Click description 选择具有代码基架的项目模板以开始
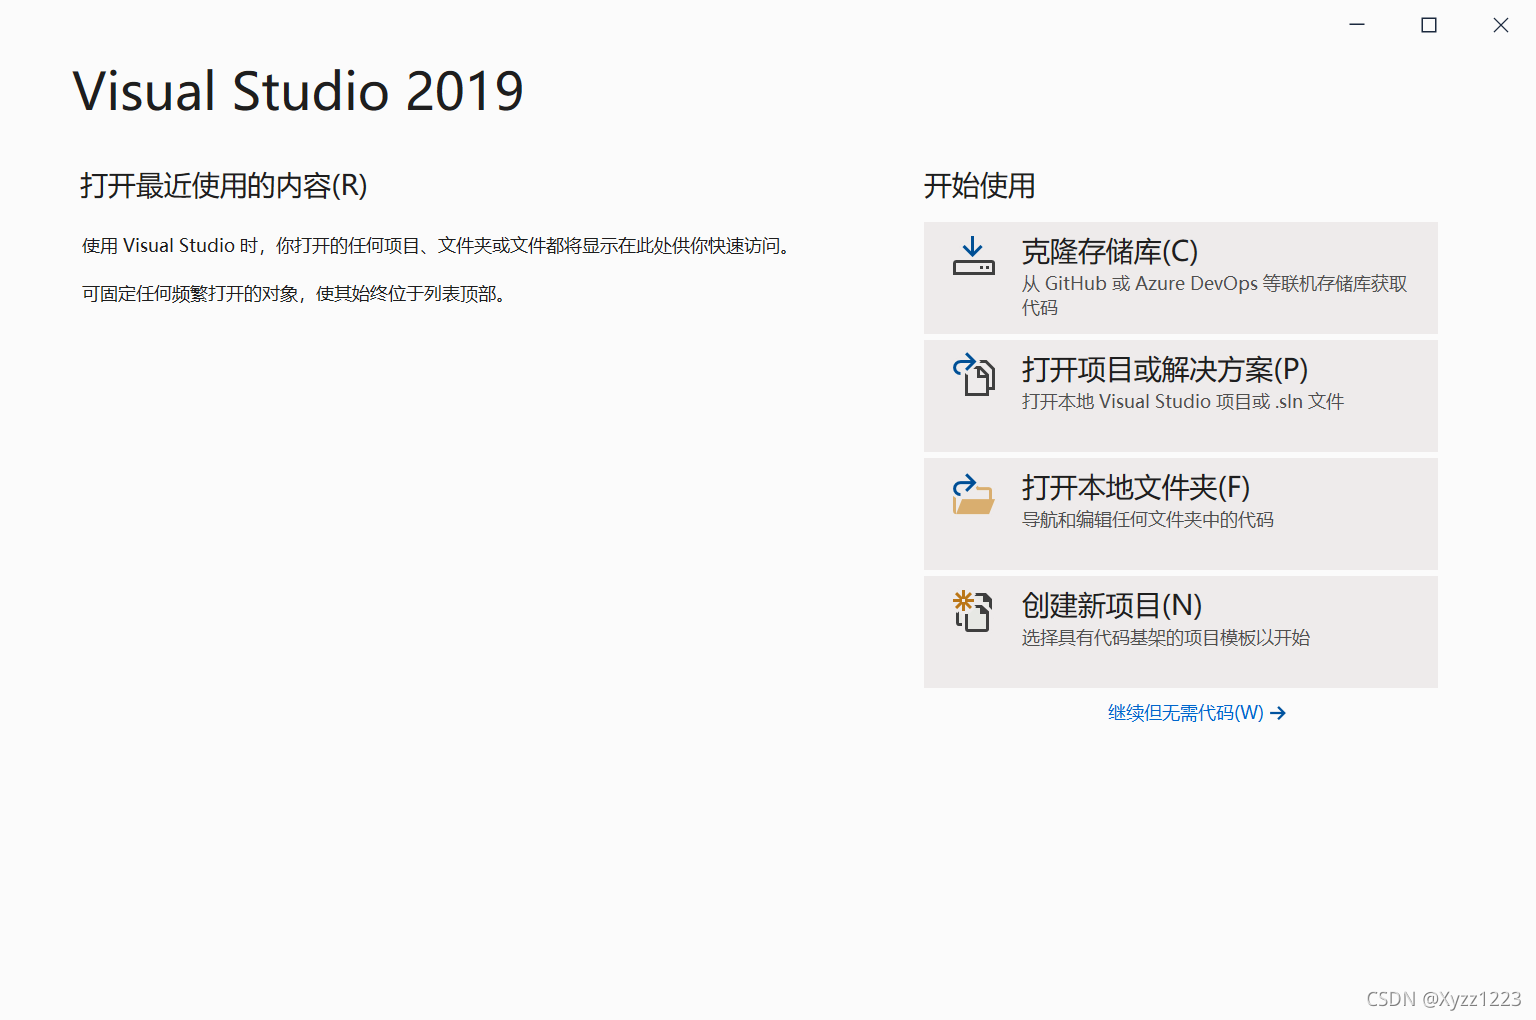 (x=1166, y=637)
